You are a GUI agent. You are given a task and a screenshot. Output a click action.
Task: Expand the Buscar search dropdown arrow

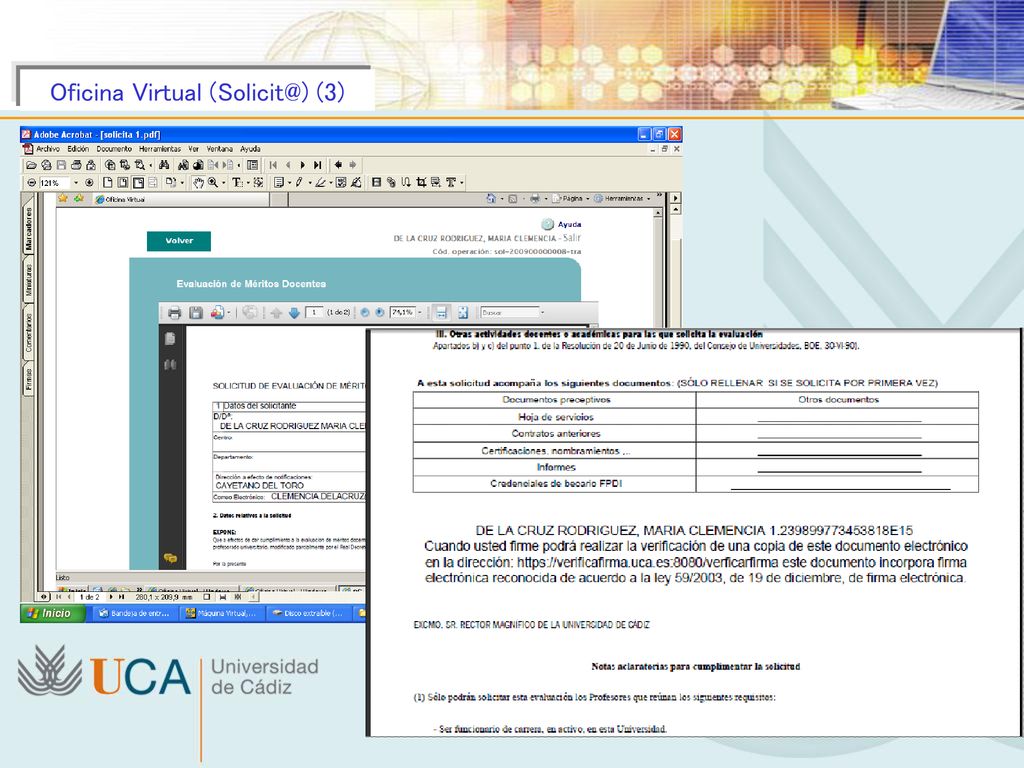click(x=542, y=313)
